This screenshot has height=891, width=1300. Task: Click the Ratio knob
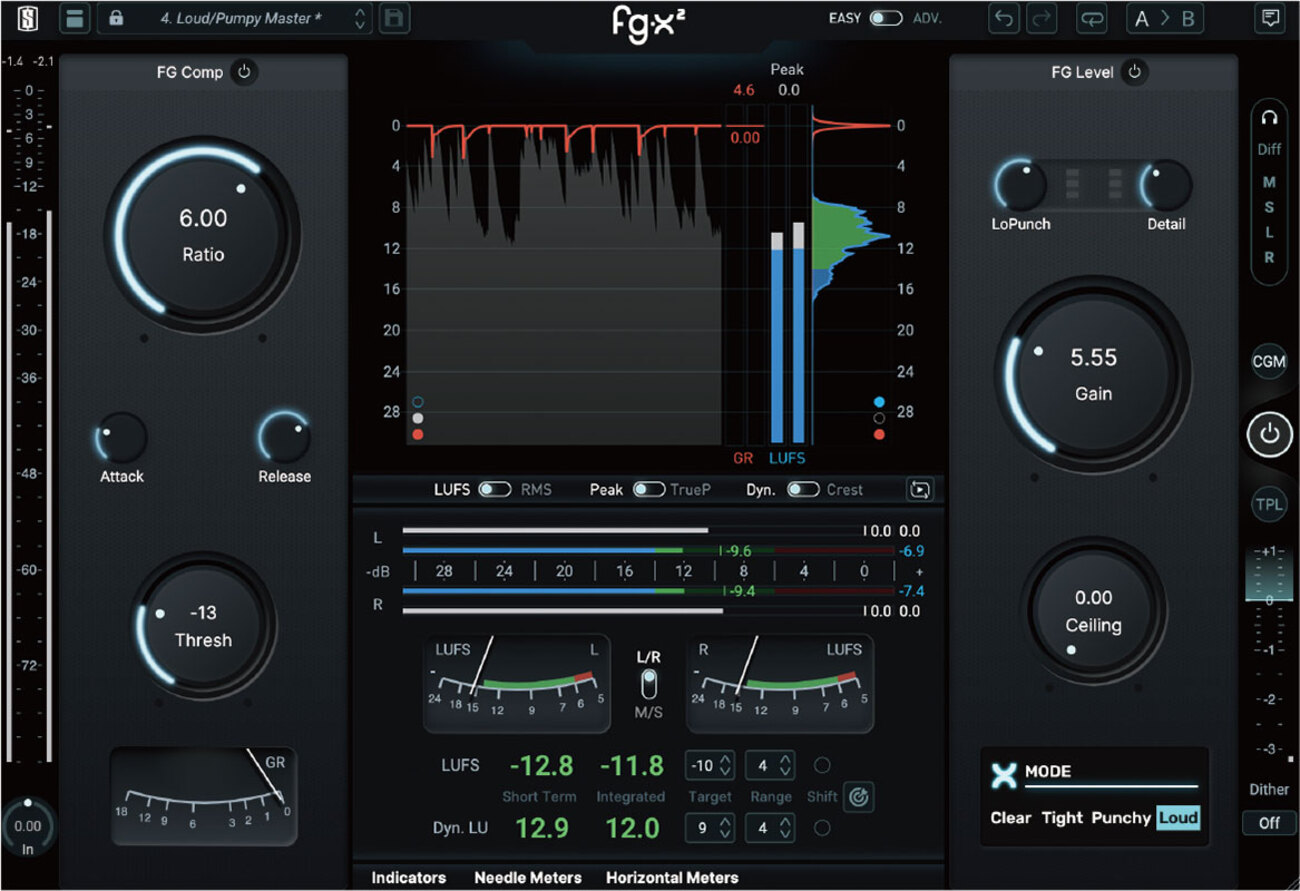tap(203, 236)
